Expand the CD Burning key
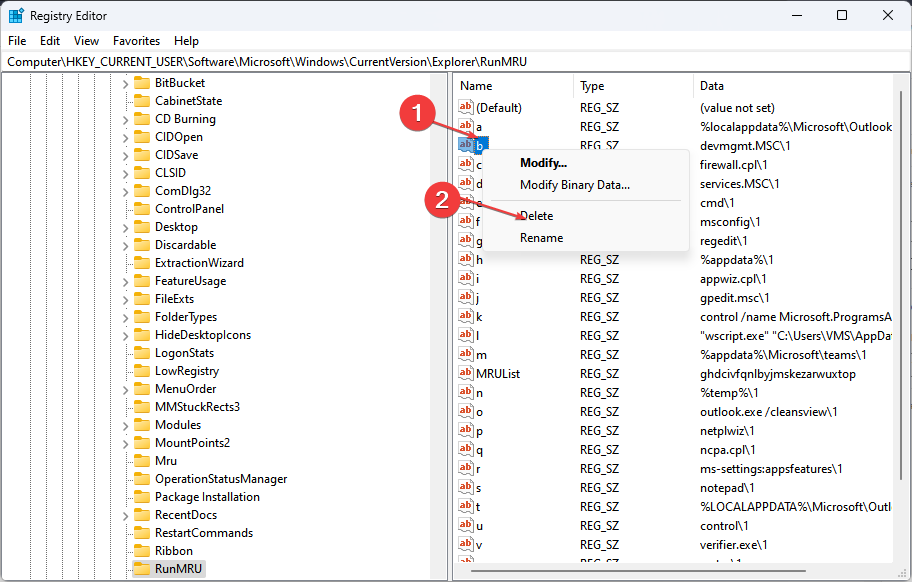 tap(125, 119)
